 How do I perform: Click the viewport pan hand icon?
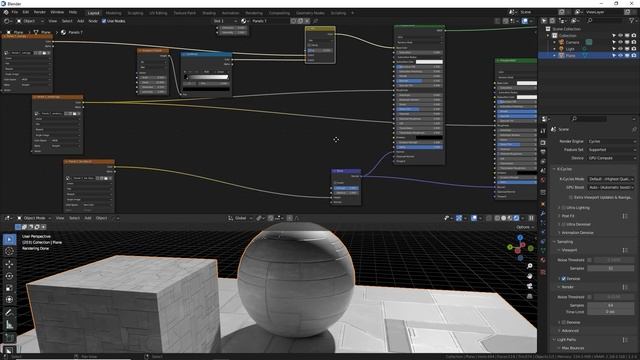point(530,276)
